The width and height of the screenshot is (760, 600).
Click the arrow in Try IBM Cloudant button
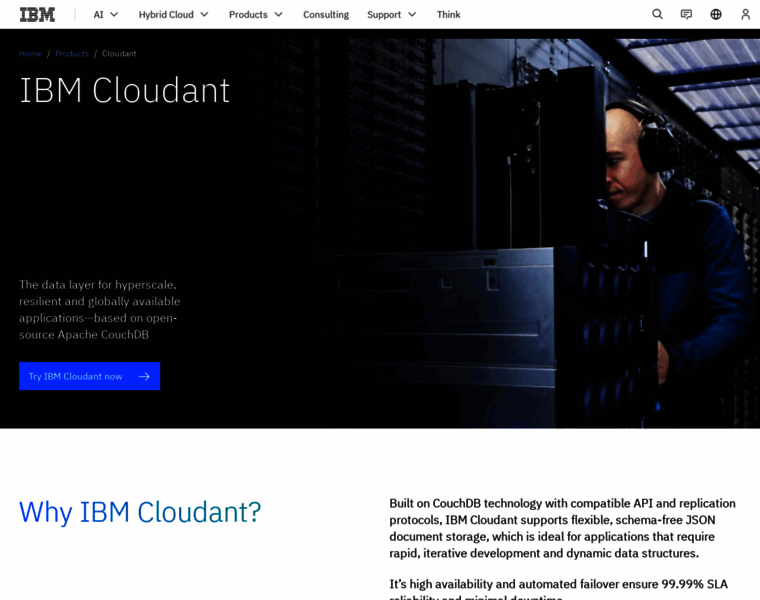[144, 377]
